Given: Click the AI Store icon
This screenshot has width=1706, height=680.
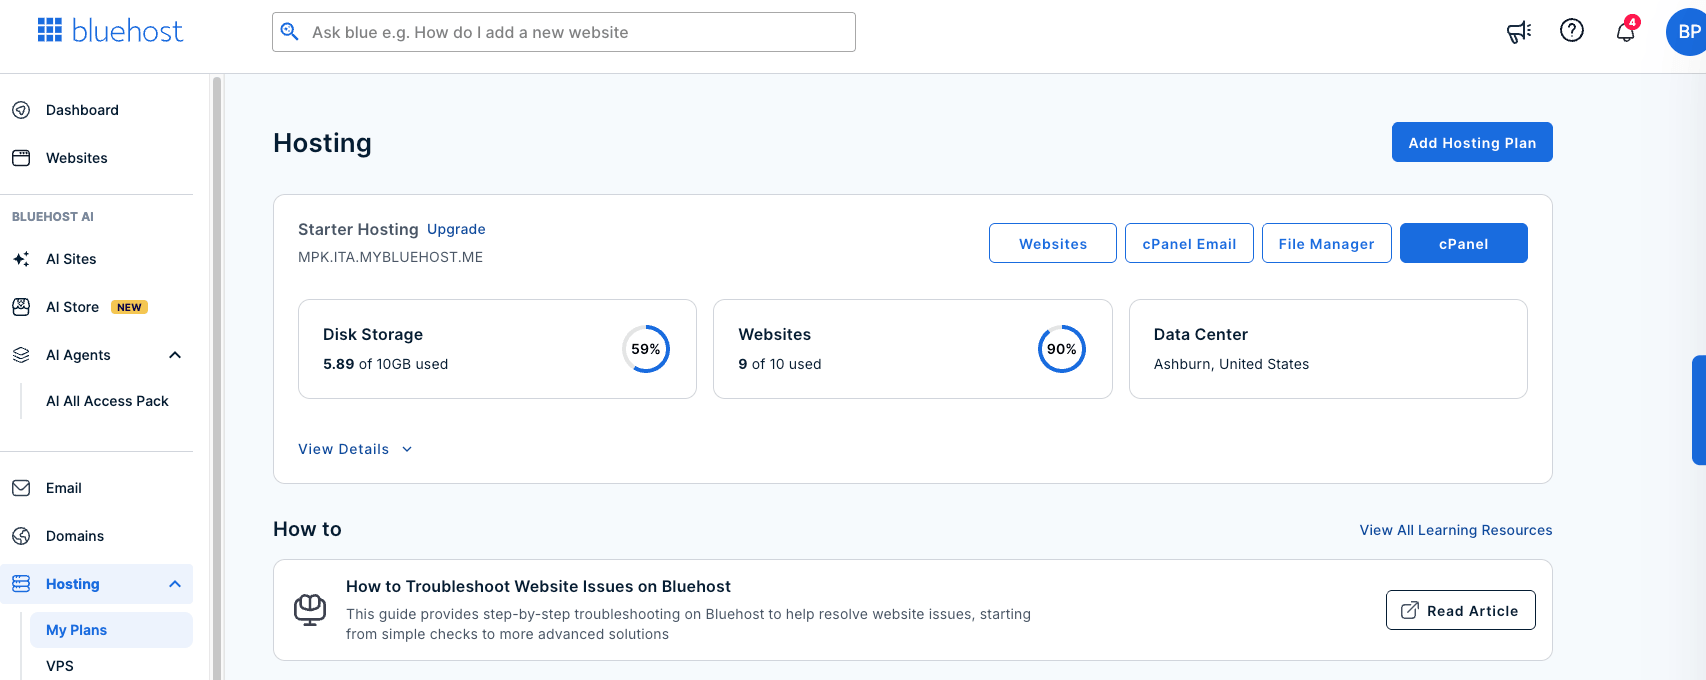Looking at the screenshot, I should pos(21,307).
